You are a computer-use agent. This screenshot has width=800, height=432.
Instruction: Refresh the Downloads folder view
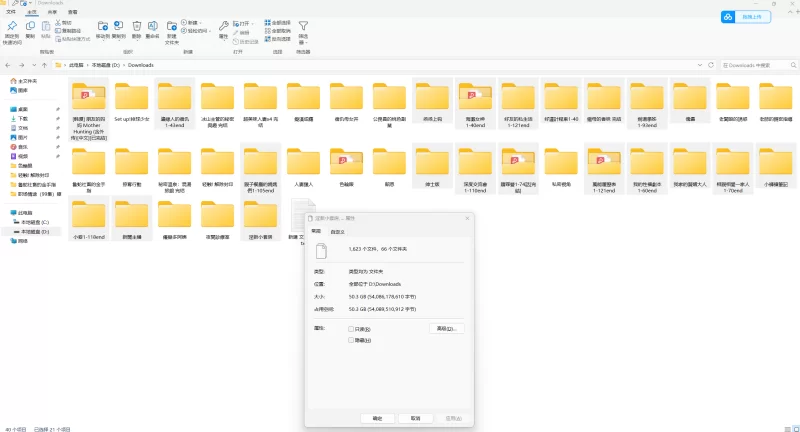[711, 65]
